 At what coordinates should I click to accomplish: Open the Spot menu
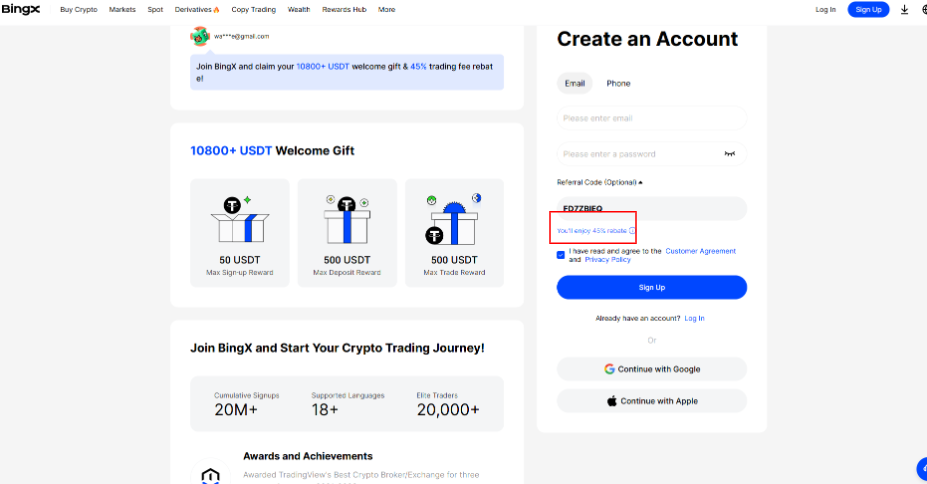click(155, 9)
